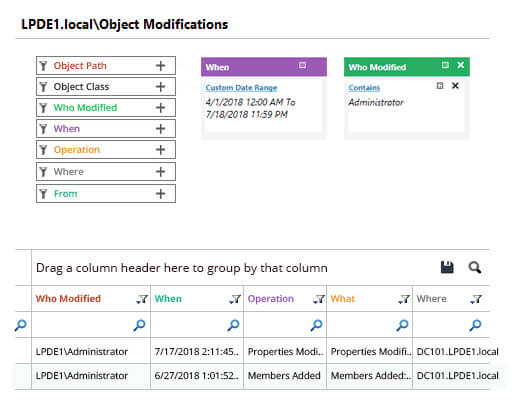Open the Who Modified column filter dropdown
The width and height of the screenshot is (515, 402).
pyautogui.click(x=142, y=299)
